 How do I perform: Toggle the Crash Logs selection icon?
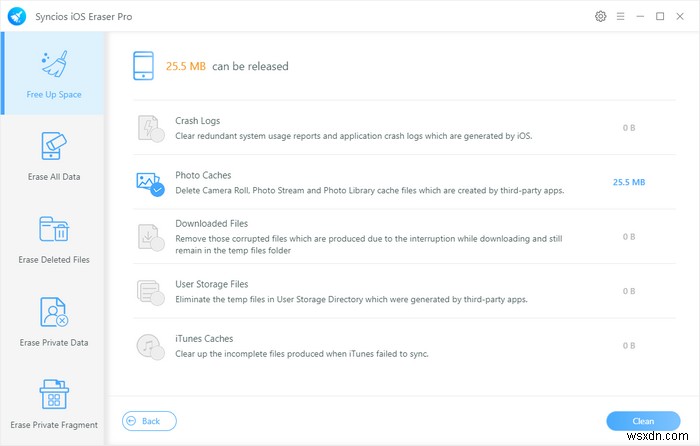pos(150,129)
